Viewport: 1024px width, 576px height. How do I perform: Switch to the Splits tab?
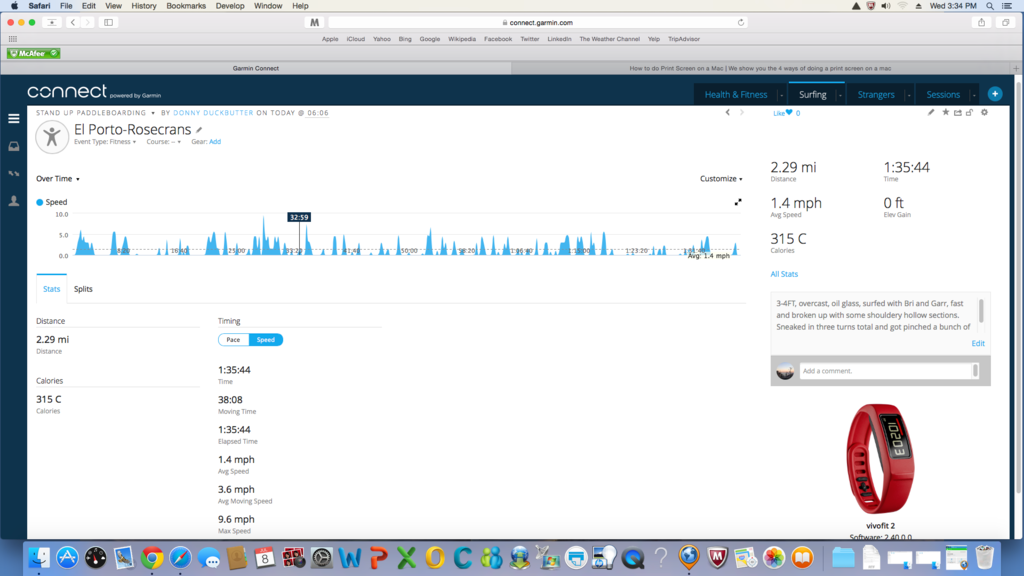[x=83, y=289]
